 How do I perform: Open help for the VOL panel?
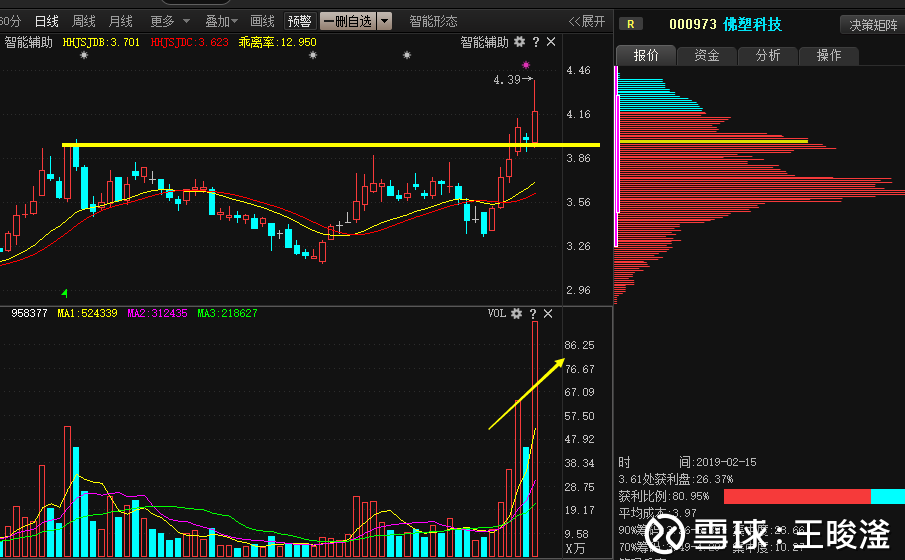tap(533, 313)
